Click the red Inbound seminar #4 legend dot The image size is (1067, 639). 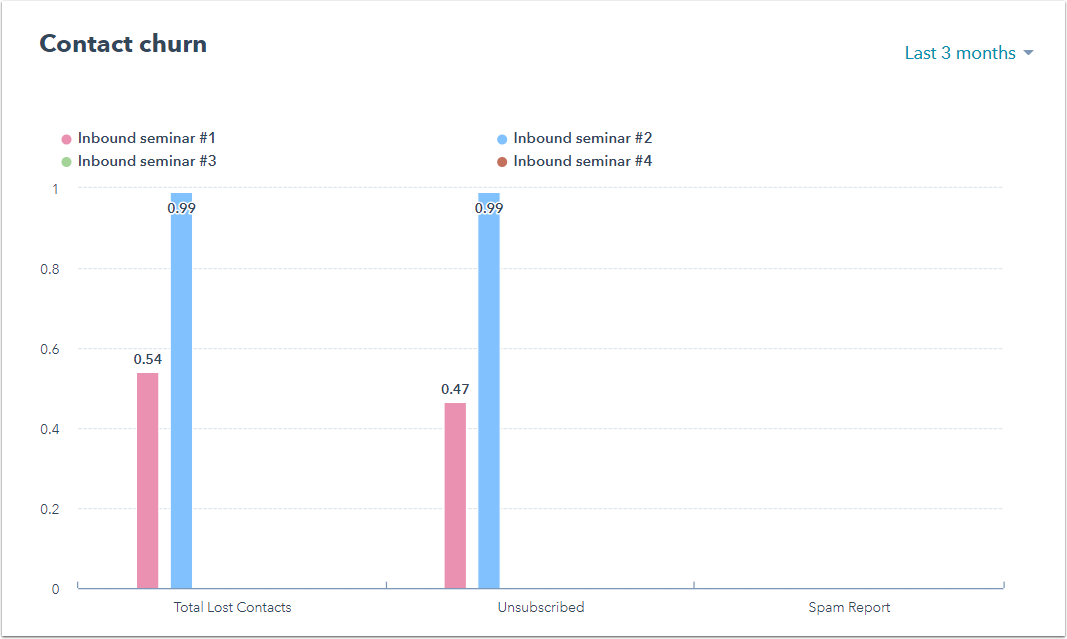click(502, 162)
